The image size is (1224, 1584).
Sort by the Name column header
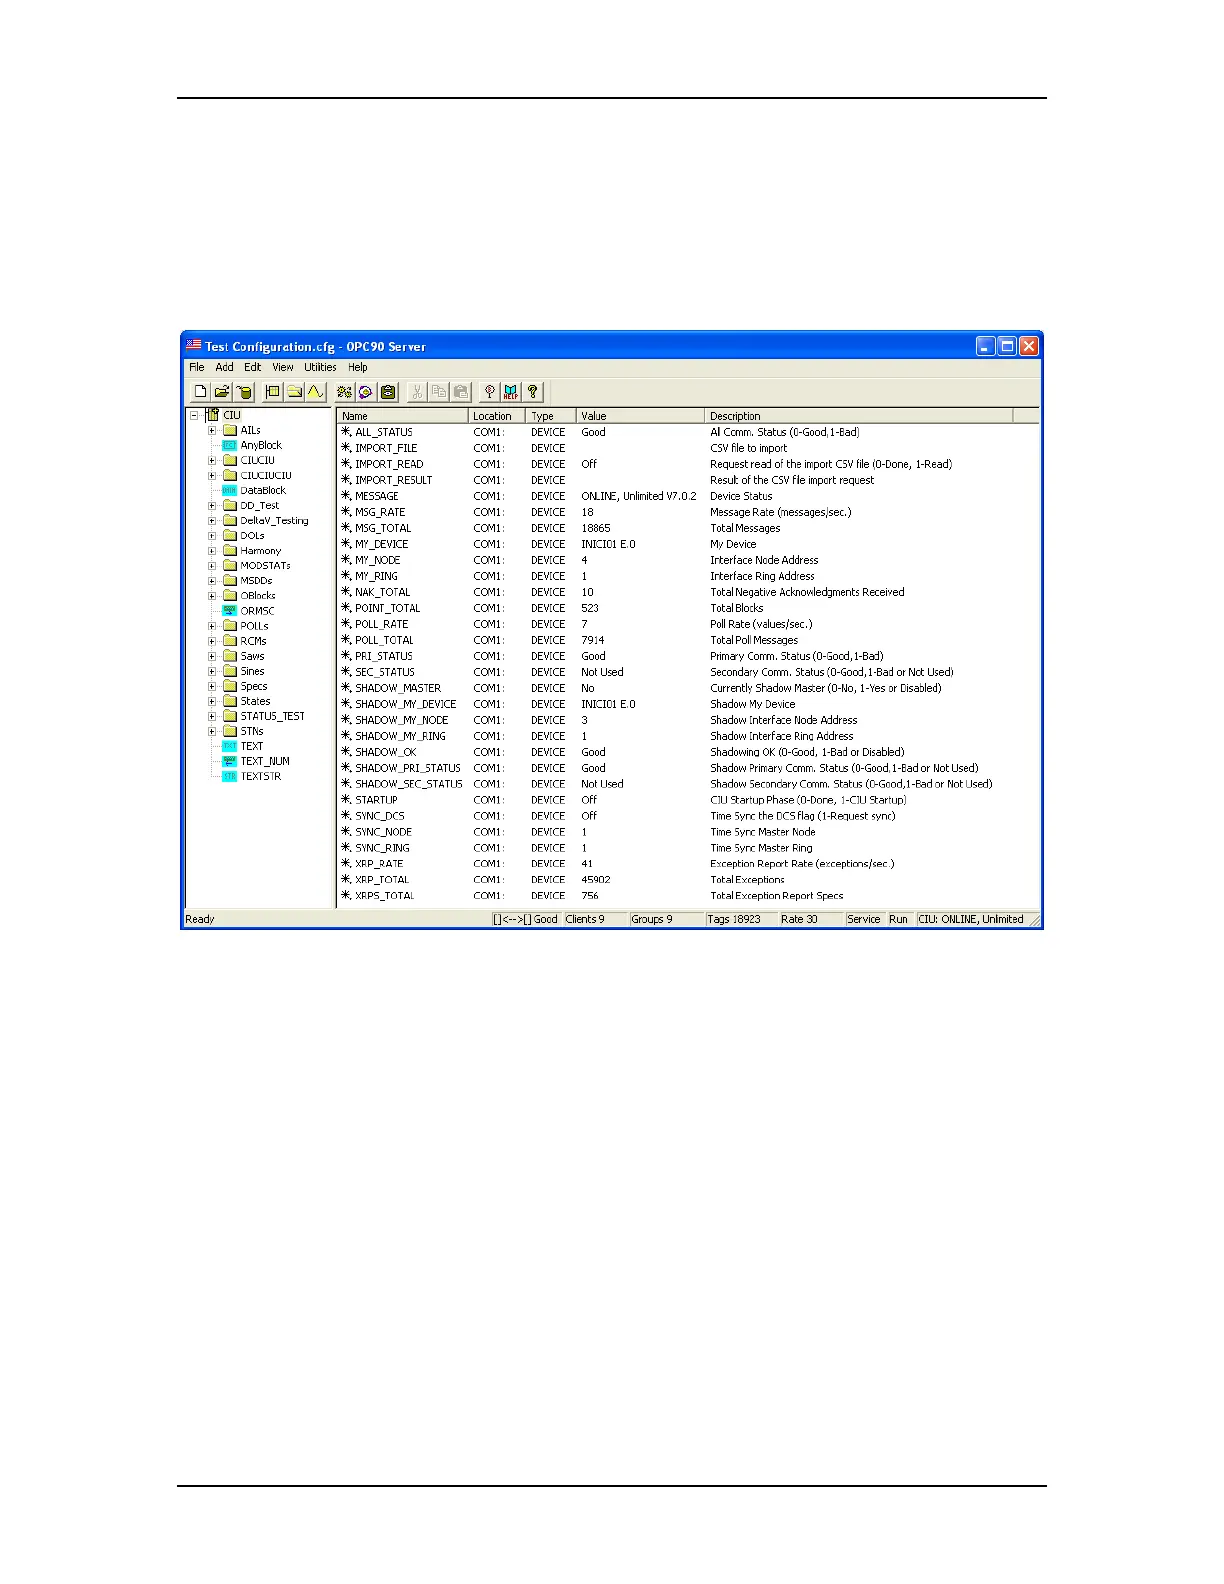tap(403, 416)
